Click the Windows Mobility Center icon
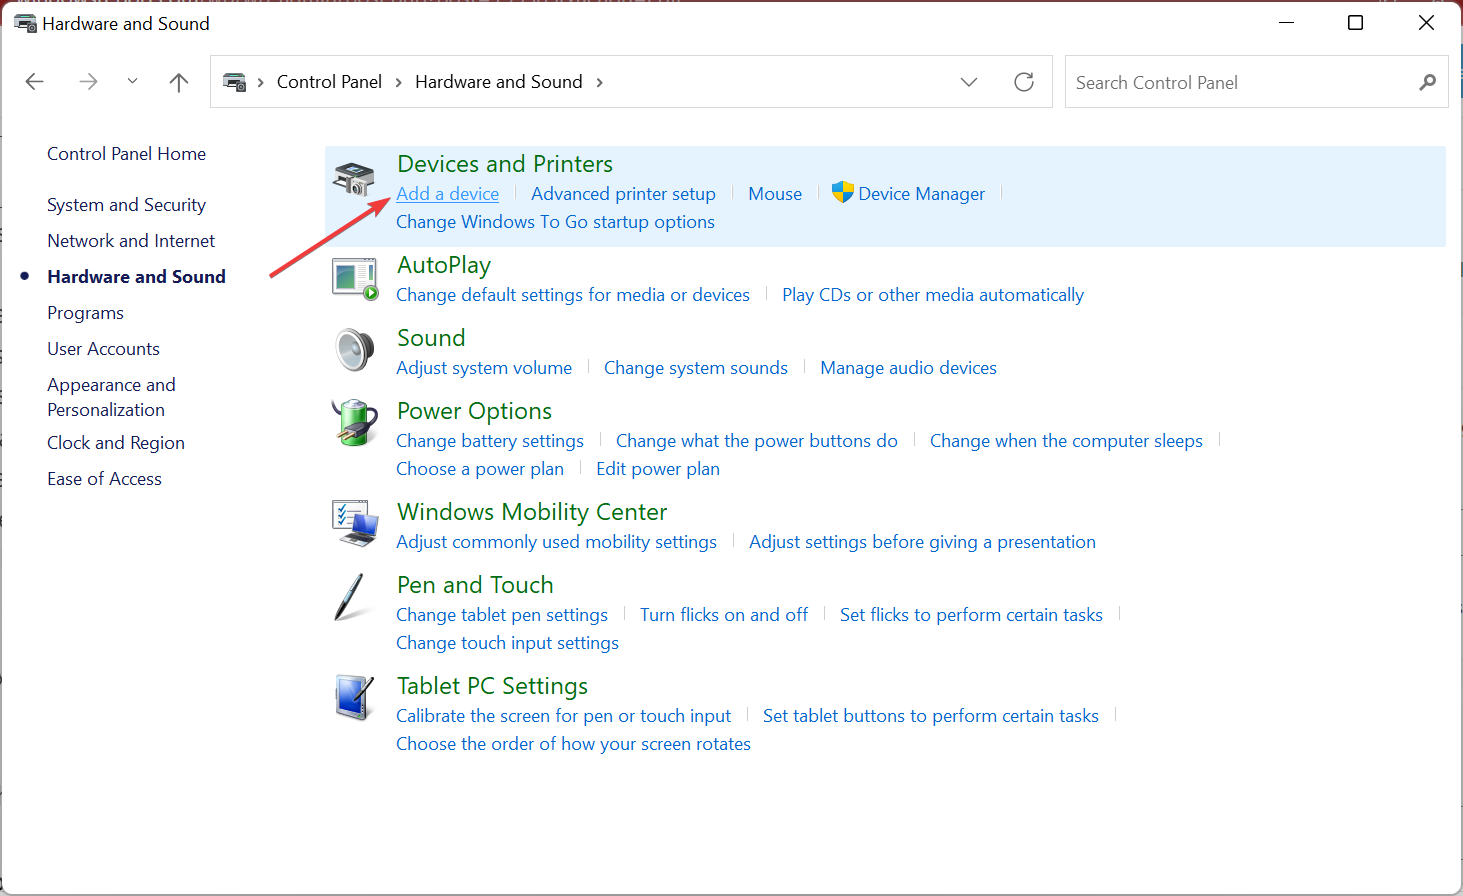The height and width of the screenshot is (896, 1463). pyautogui.click(x=355, y=524)
